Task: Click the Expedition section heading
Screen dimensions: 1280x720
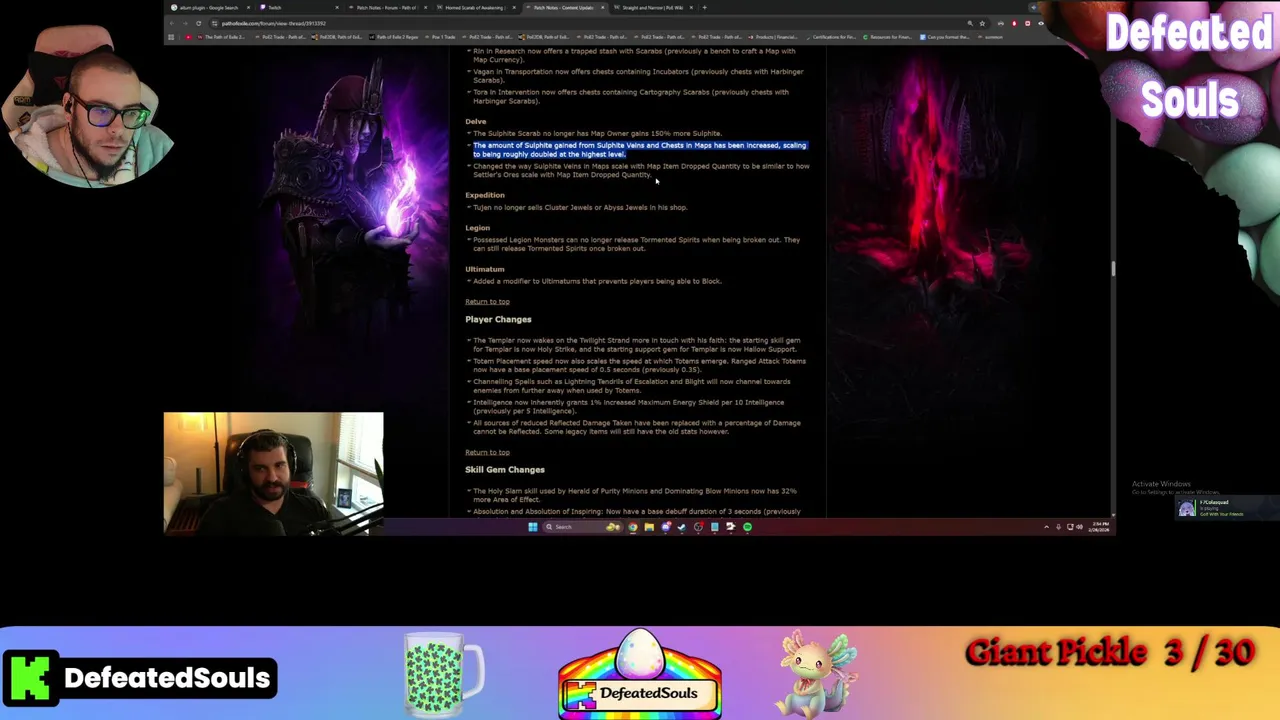Action: pyautogui.click(x=485, y=195)
